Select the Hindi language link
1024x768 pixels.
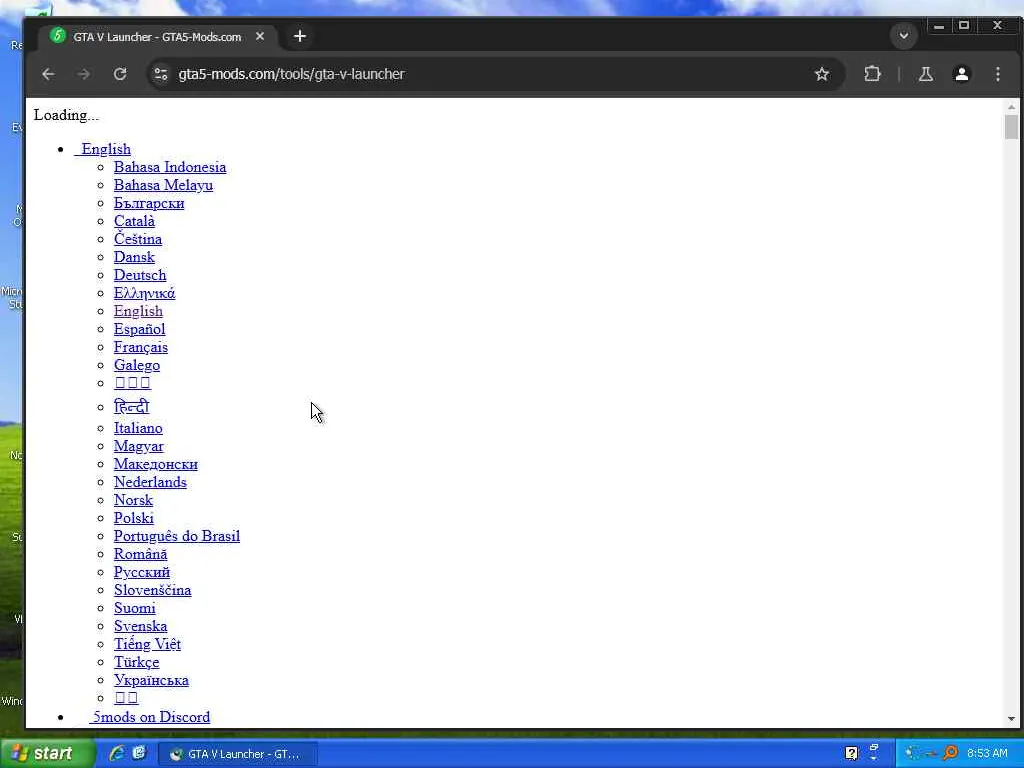click(131, 407)
